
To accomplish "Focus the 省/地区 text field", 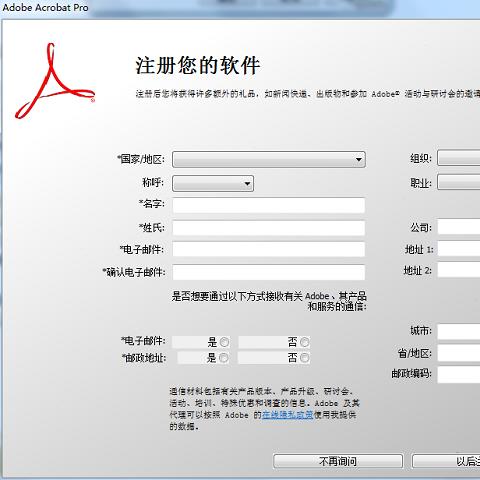I will pos(459,353).
